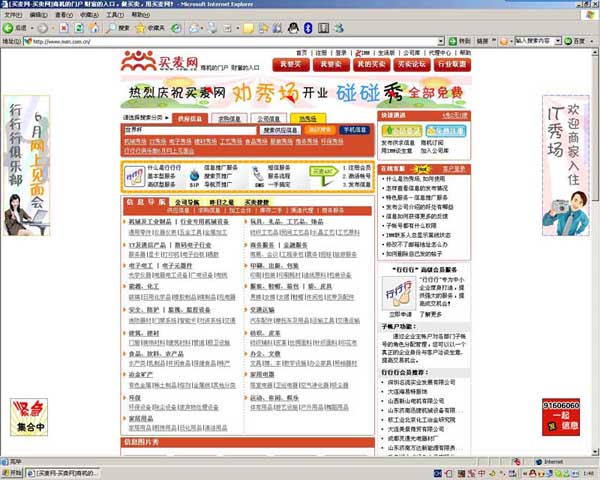The width and height of the screenshot is (600, 480).
Task: Click the Windows Start button
Action: 12,473
